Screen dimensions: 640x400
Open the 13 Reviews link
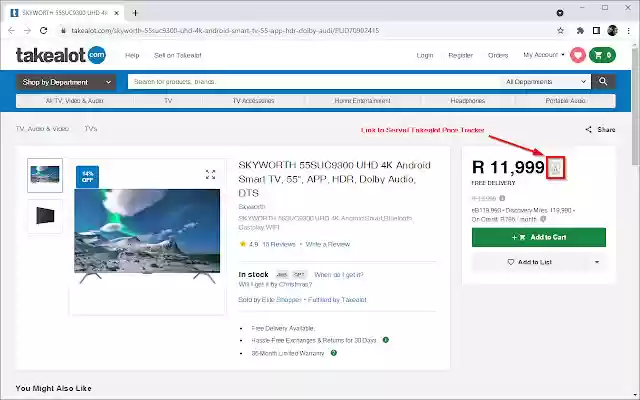(x=279, y=244)
